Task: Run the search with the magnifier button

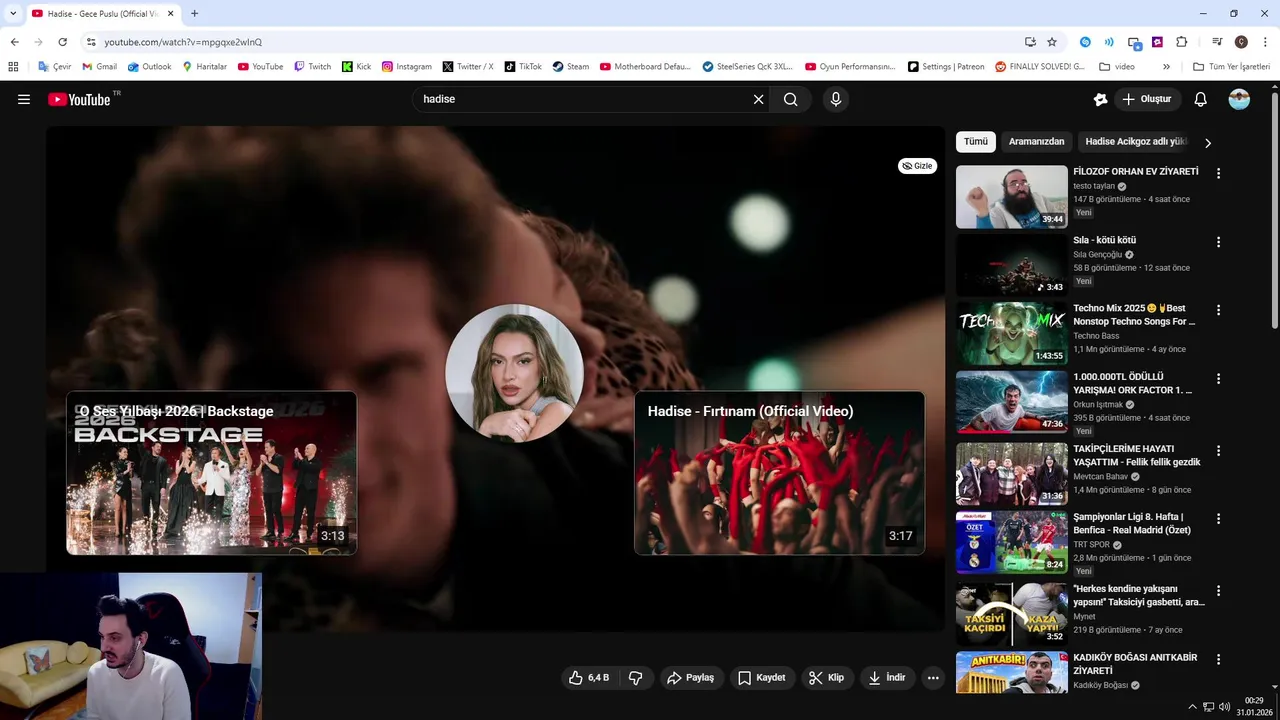Action: [x=790, y=99]
